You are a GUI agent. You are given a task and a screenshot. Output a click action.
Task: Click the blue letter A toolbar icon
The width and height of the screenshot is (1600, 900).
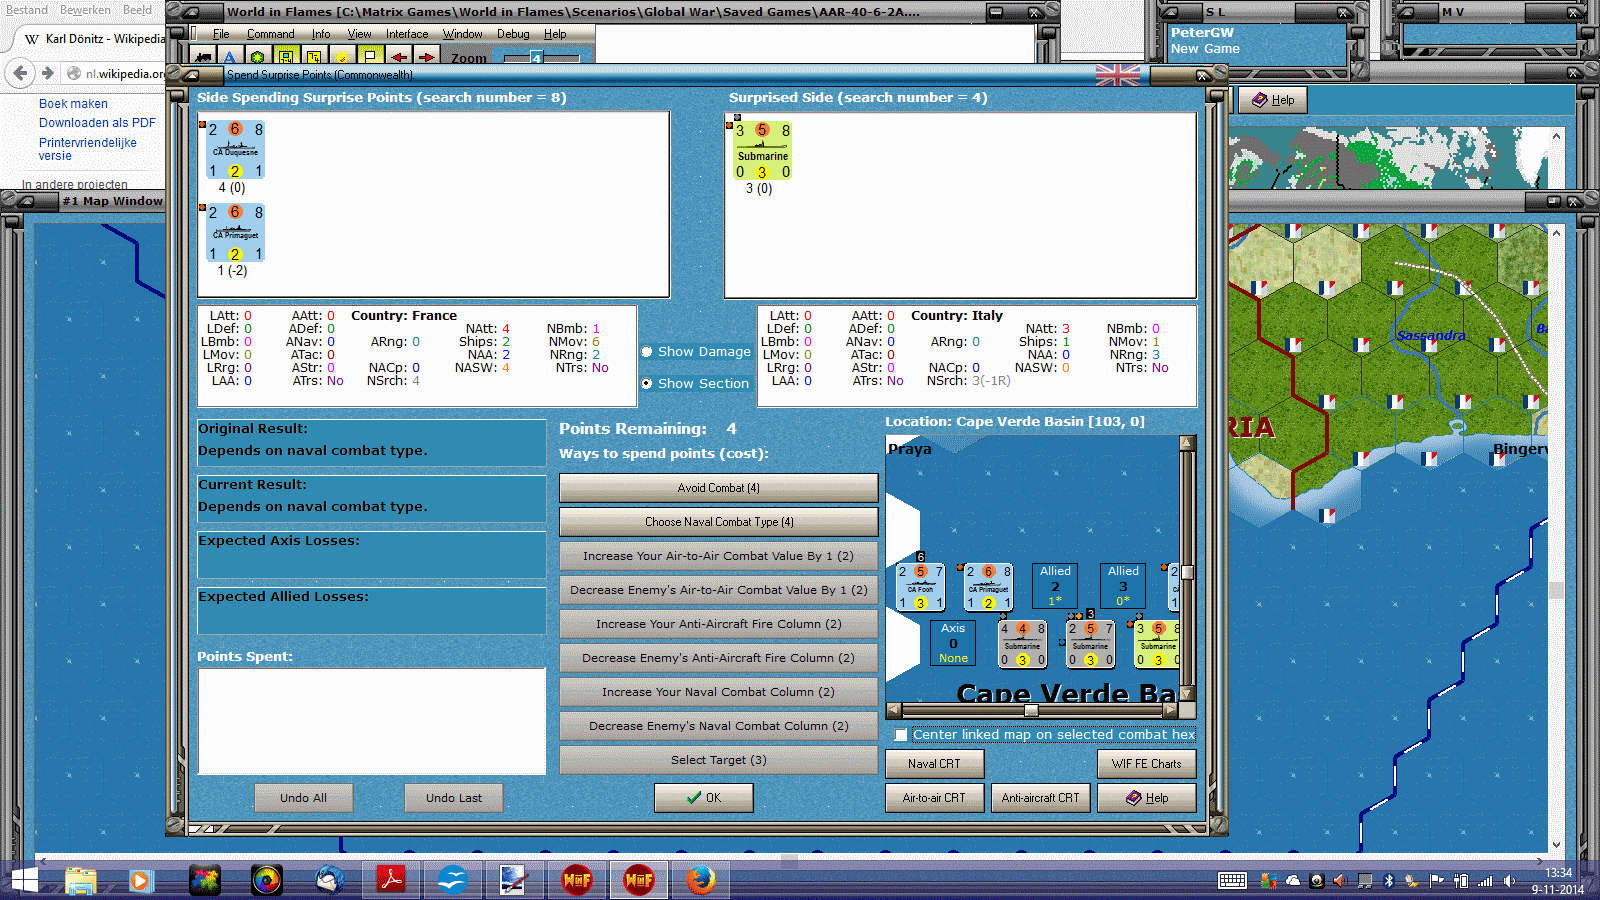230,57
